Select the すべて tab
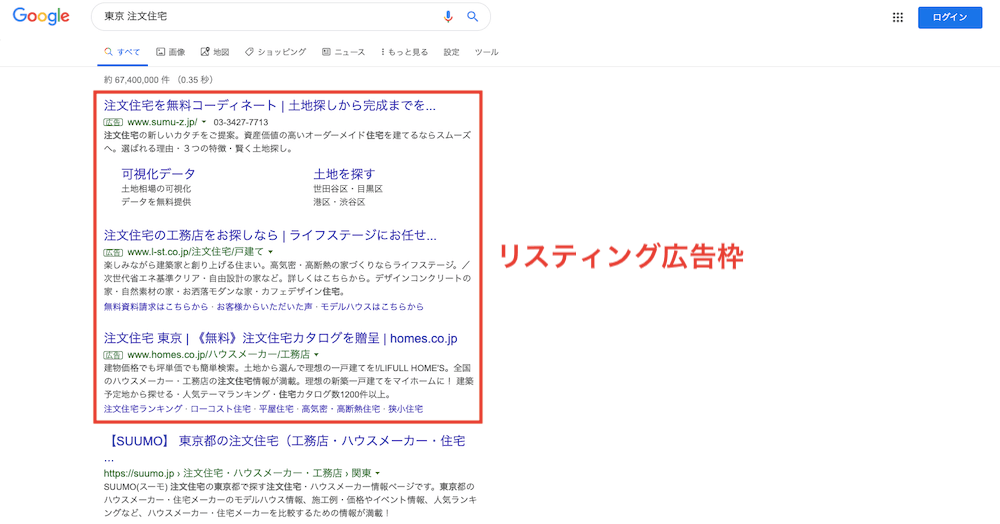Viewport: 1000px width, 524px height. (x=122, y=52)
